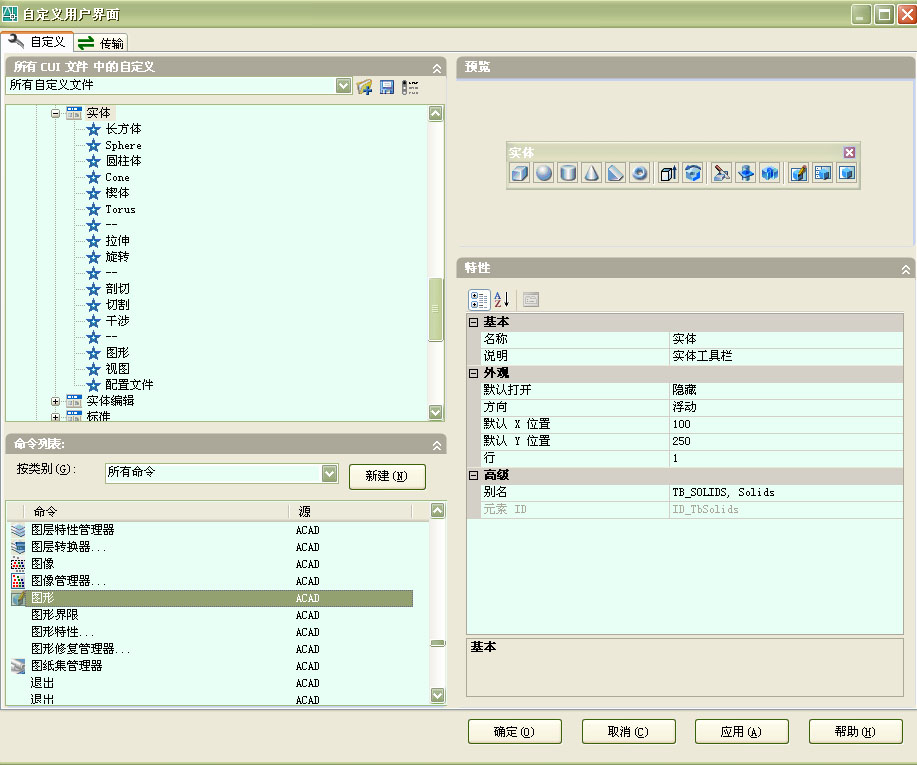The height and width of the screenshot is (765, 917).
Task: Click the 名称 value field 实体
Action: click(x=786, y=339)
